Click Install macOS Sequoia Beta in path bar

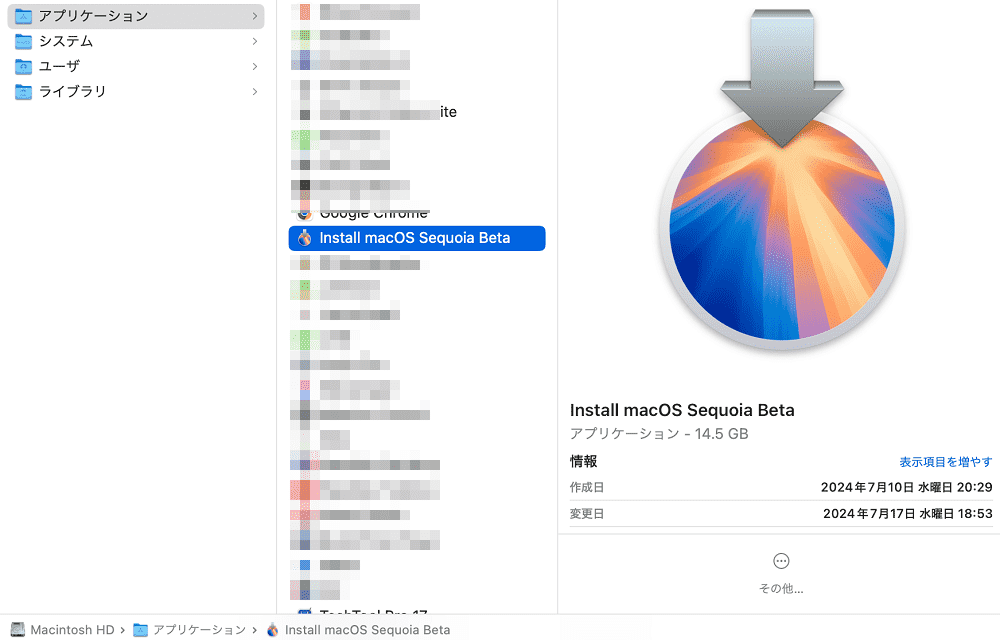[367, 630]
